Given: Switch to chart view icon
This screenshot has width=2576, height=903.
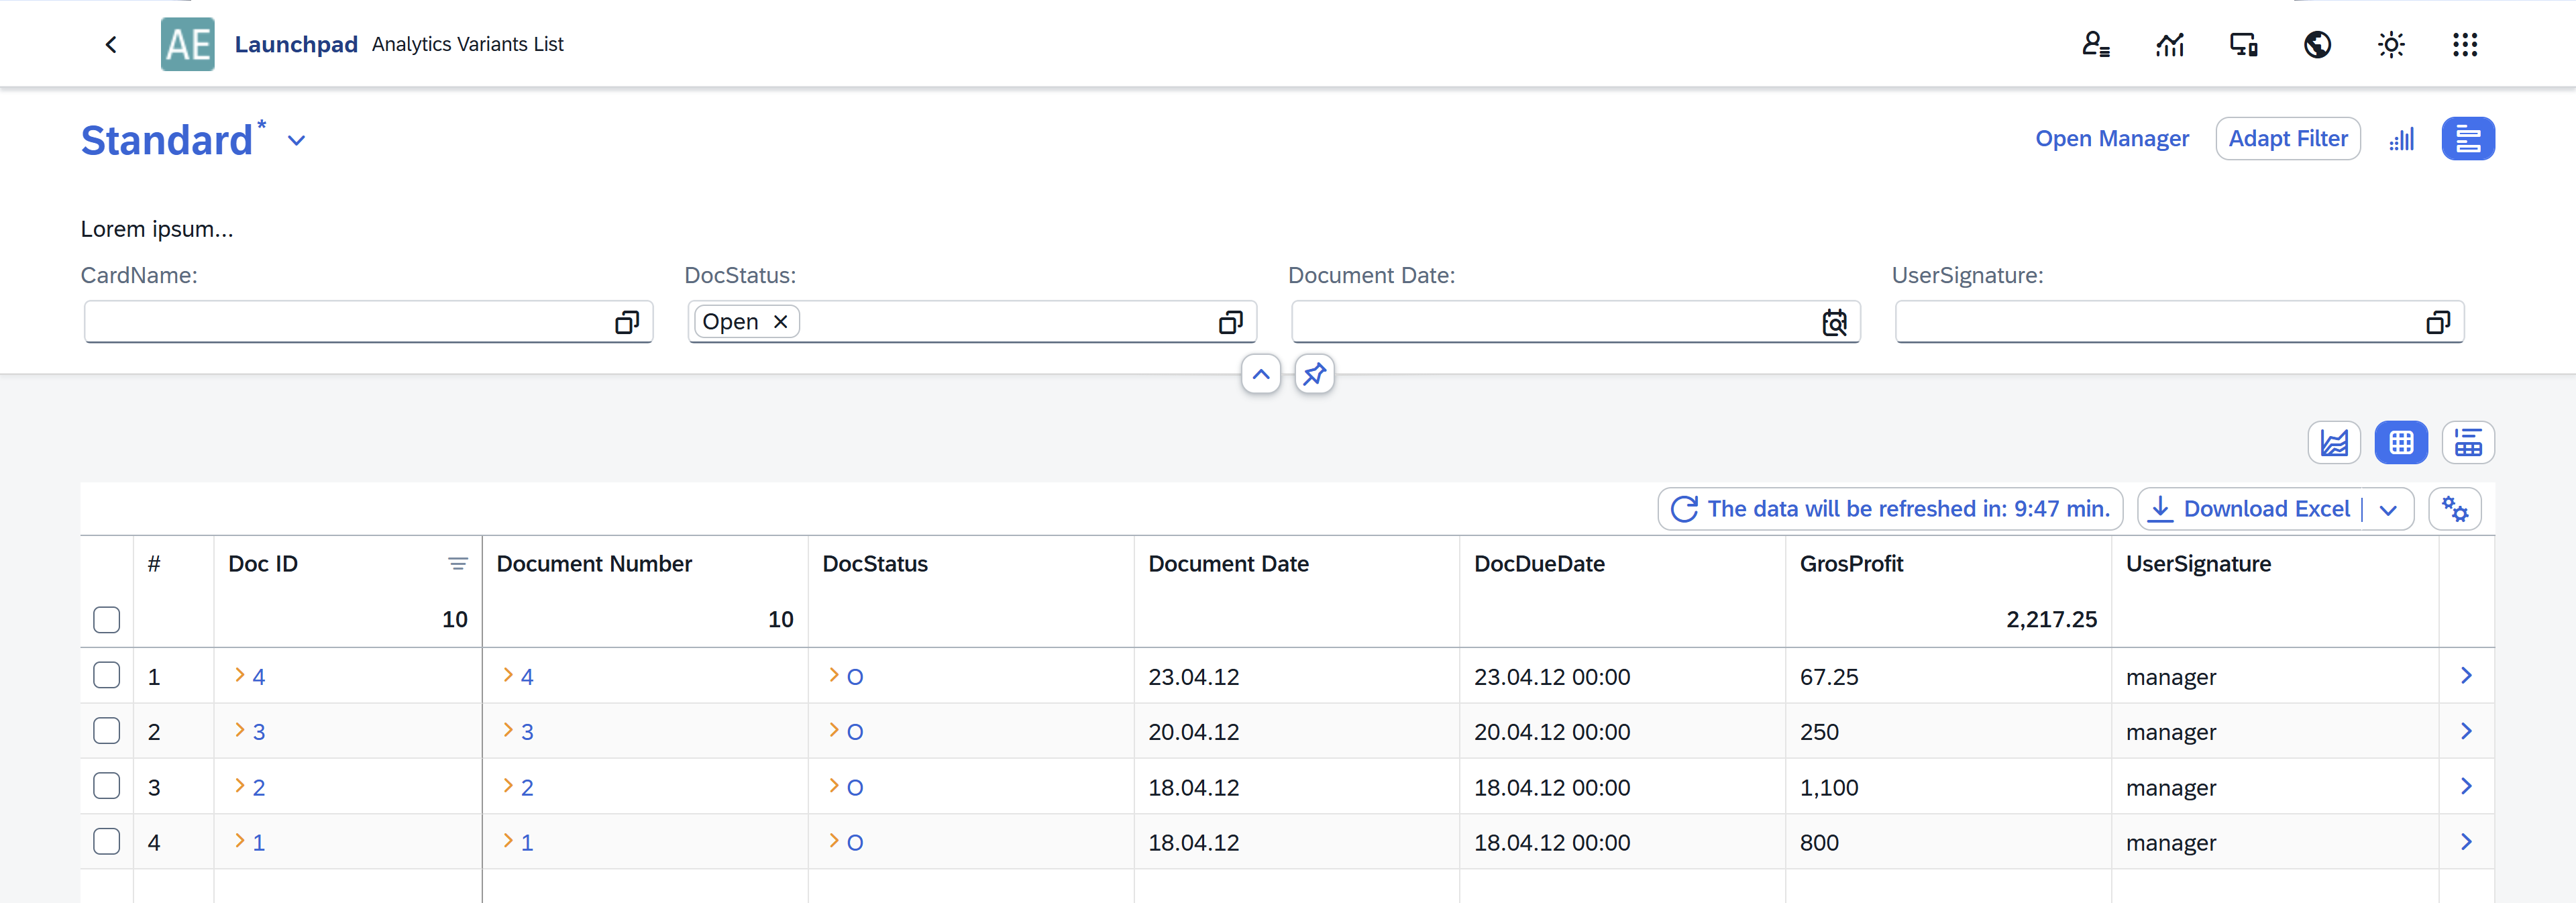Looking at the screenshot, I should coord(2334,442).
